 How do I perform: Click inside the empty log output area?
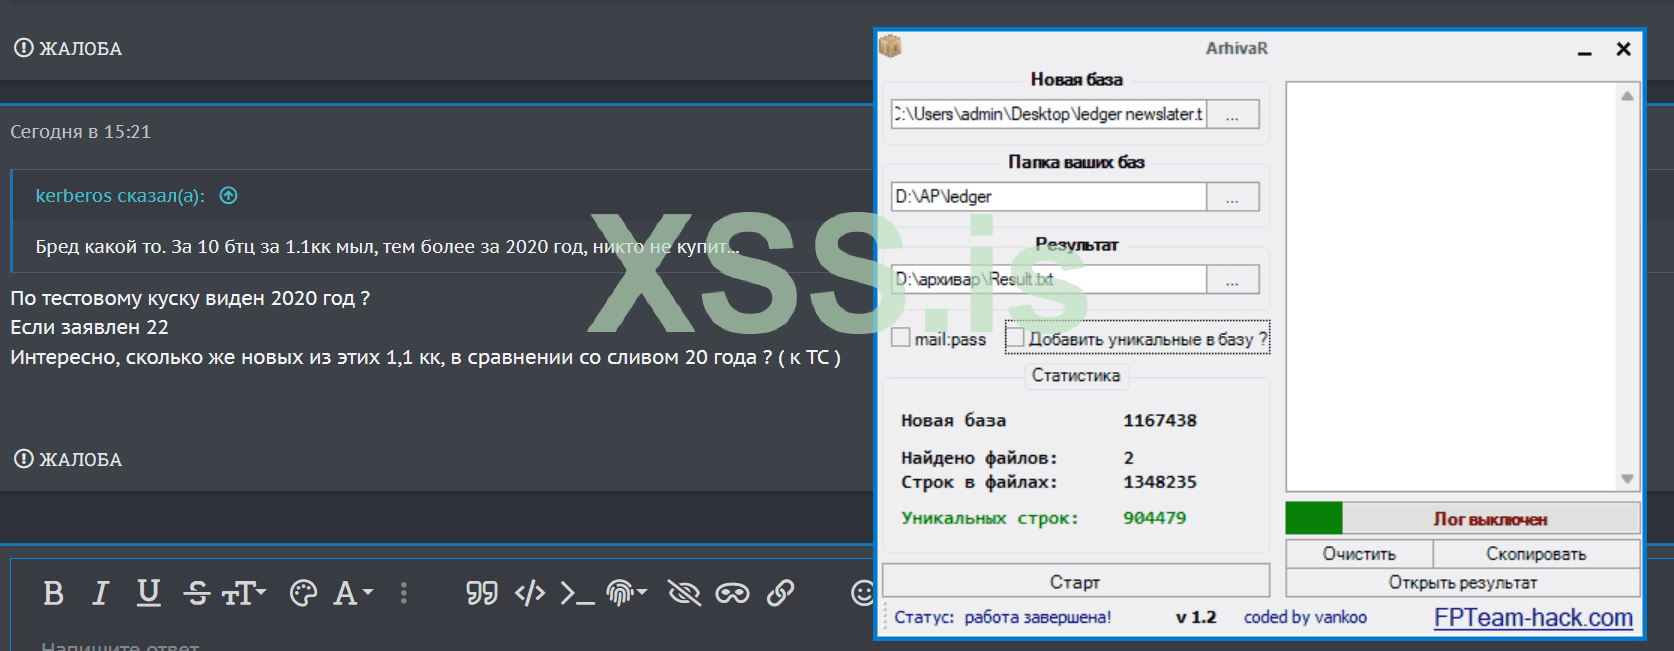[1451, 286]
